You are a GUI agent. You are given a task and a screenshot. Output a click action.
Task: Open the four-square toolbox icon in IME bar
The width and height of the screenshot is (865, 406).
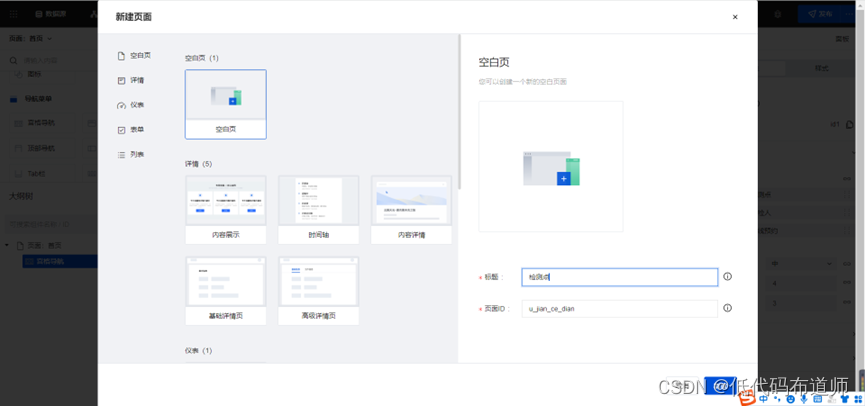click(x=858, y=399)
